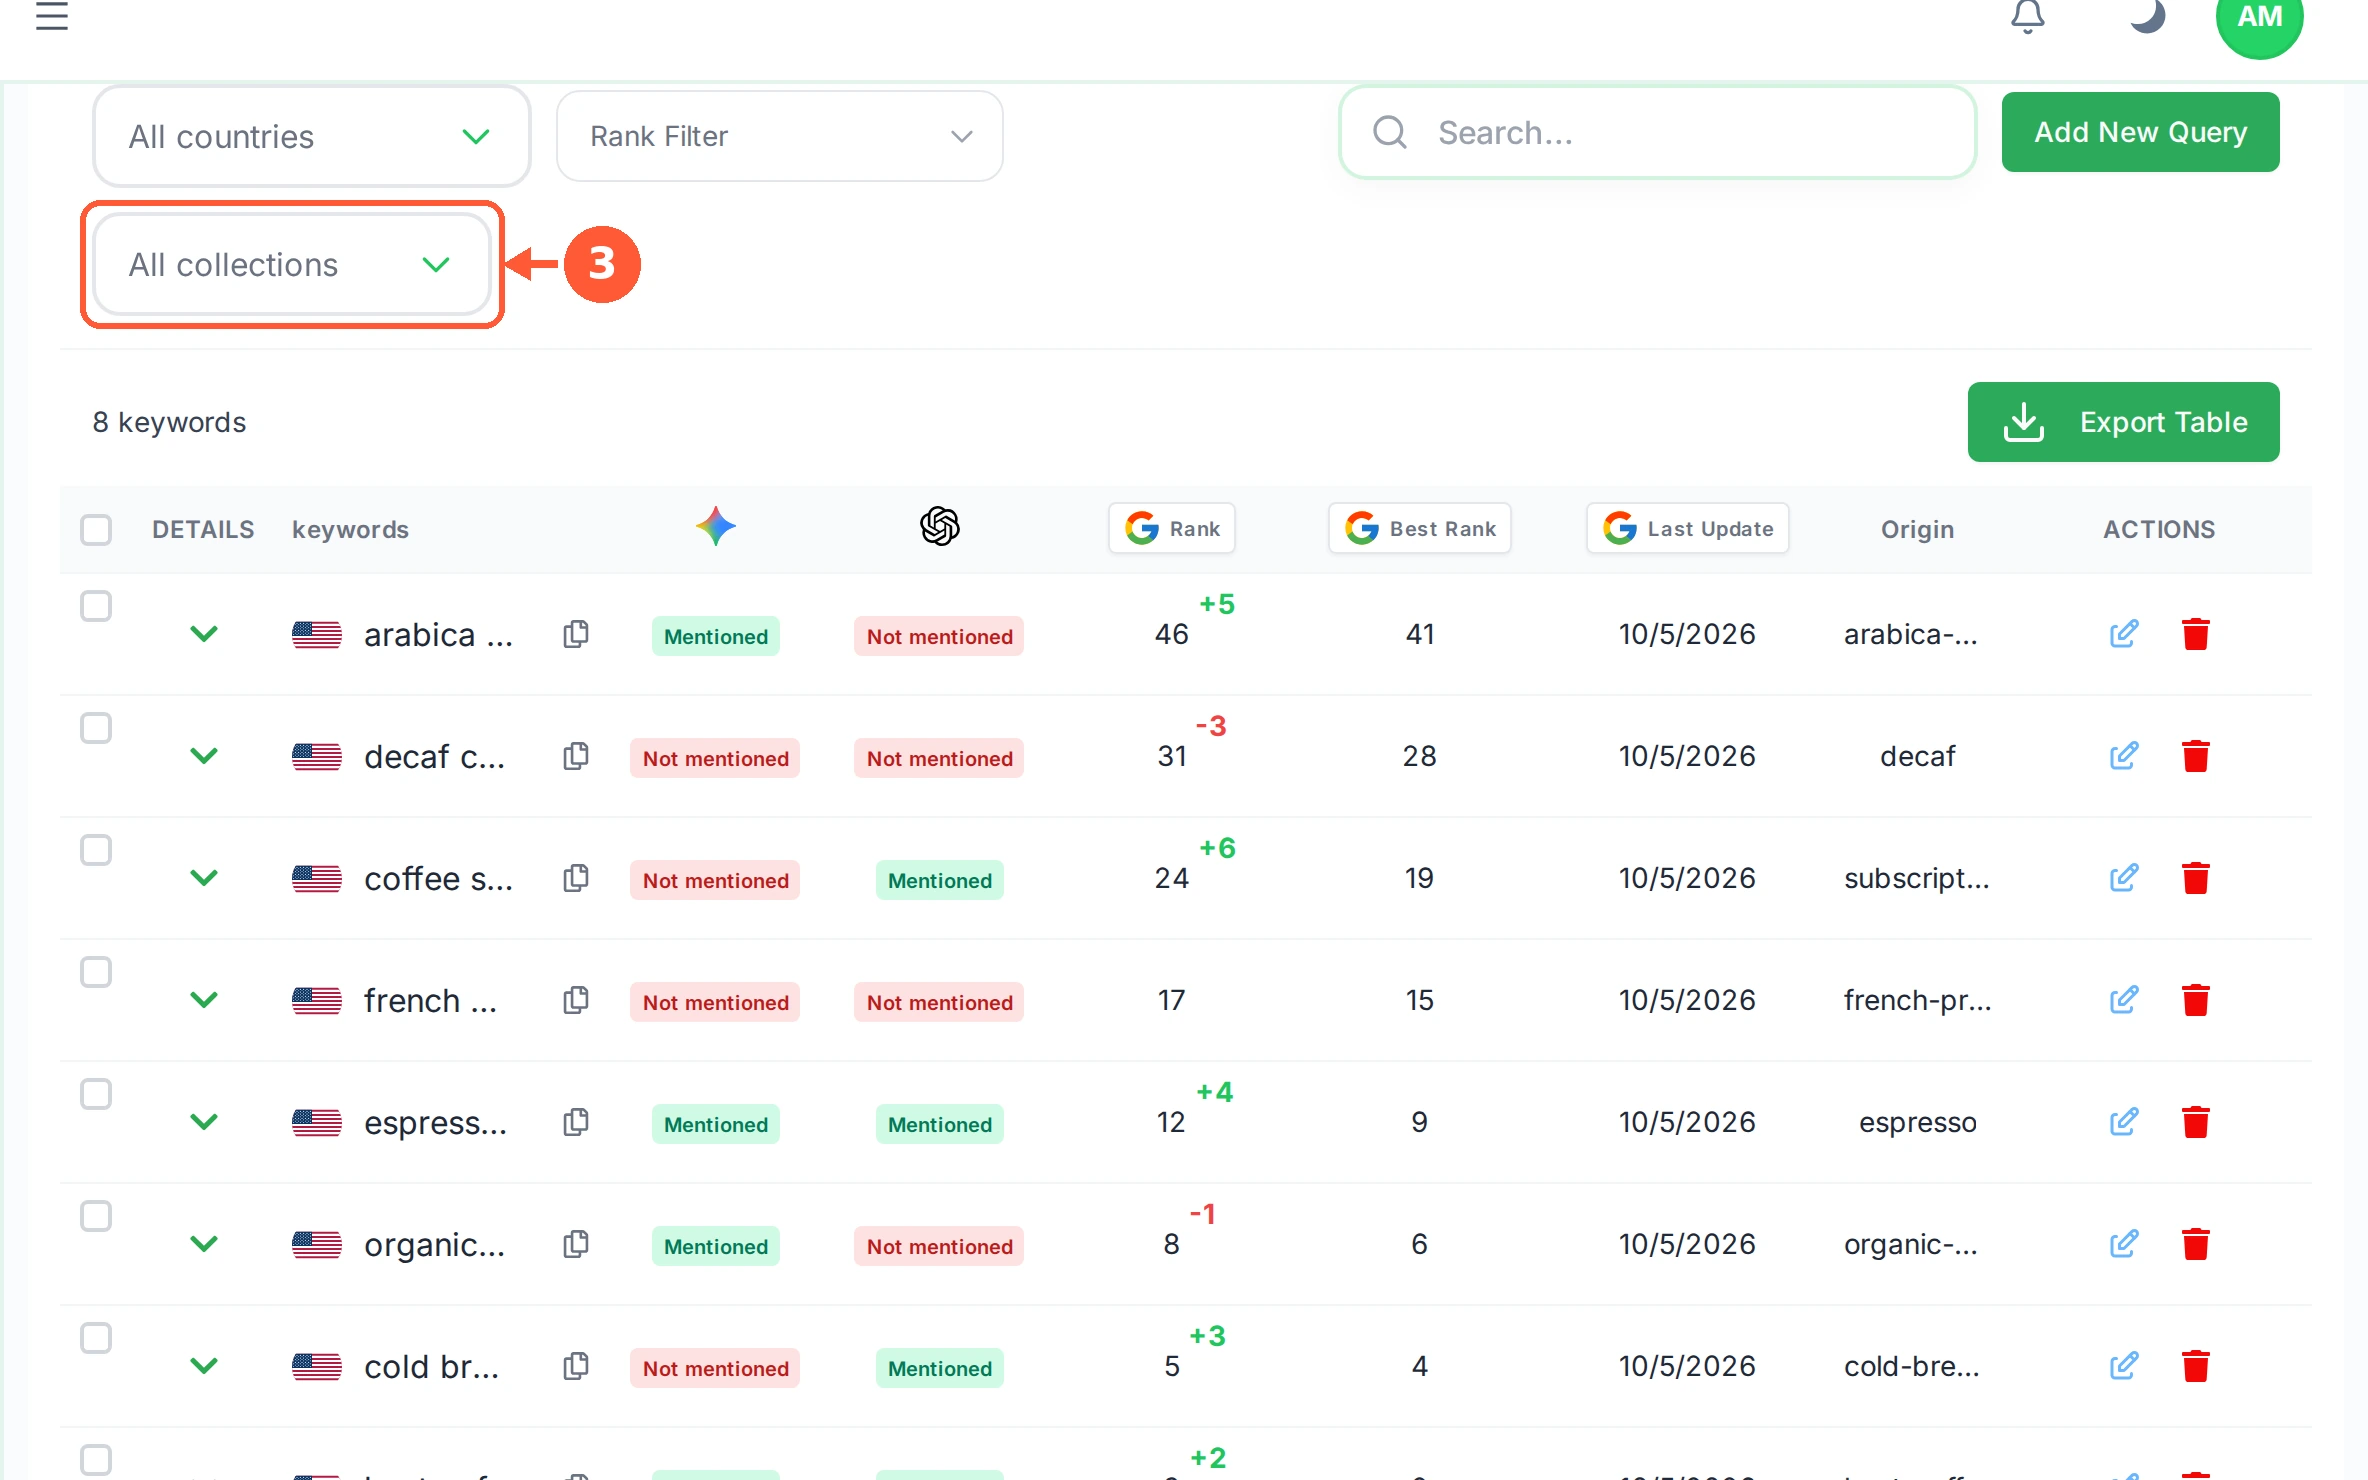This screenshot has width=2368, height=1480.
Task: Edit the arabica keyword row
Action: point(2124,634)
